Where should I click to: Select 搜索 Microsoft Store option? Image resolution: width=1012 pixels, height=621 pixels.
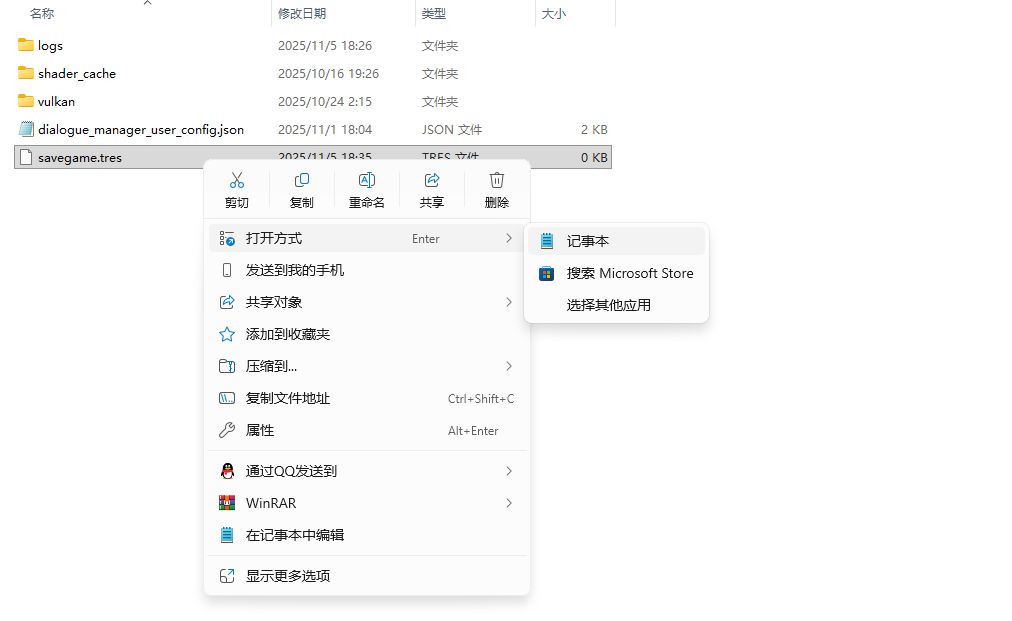pyautogui.click(x=616, y=273)
